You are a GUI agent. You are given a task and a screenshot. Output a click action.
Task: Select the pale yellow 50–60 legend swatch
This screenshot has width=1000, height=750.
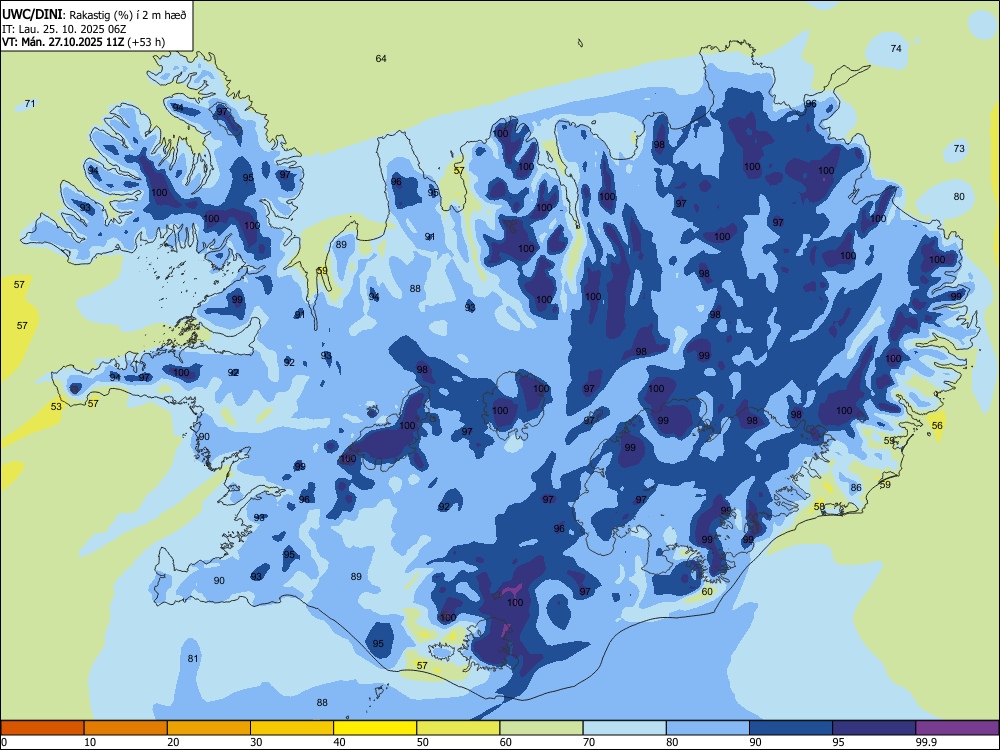(x=458, y=728)
